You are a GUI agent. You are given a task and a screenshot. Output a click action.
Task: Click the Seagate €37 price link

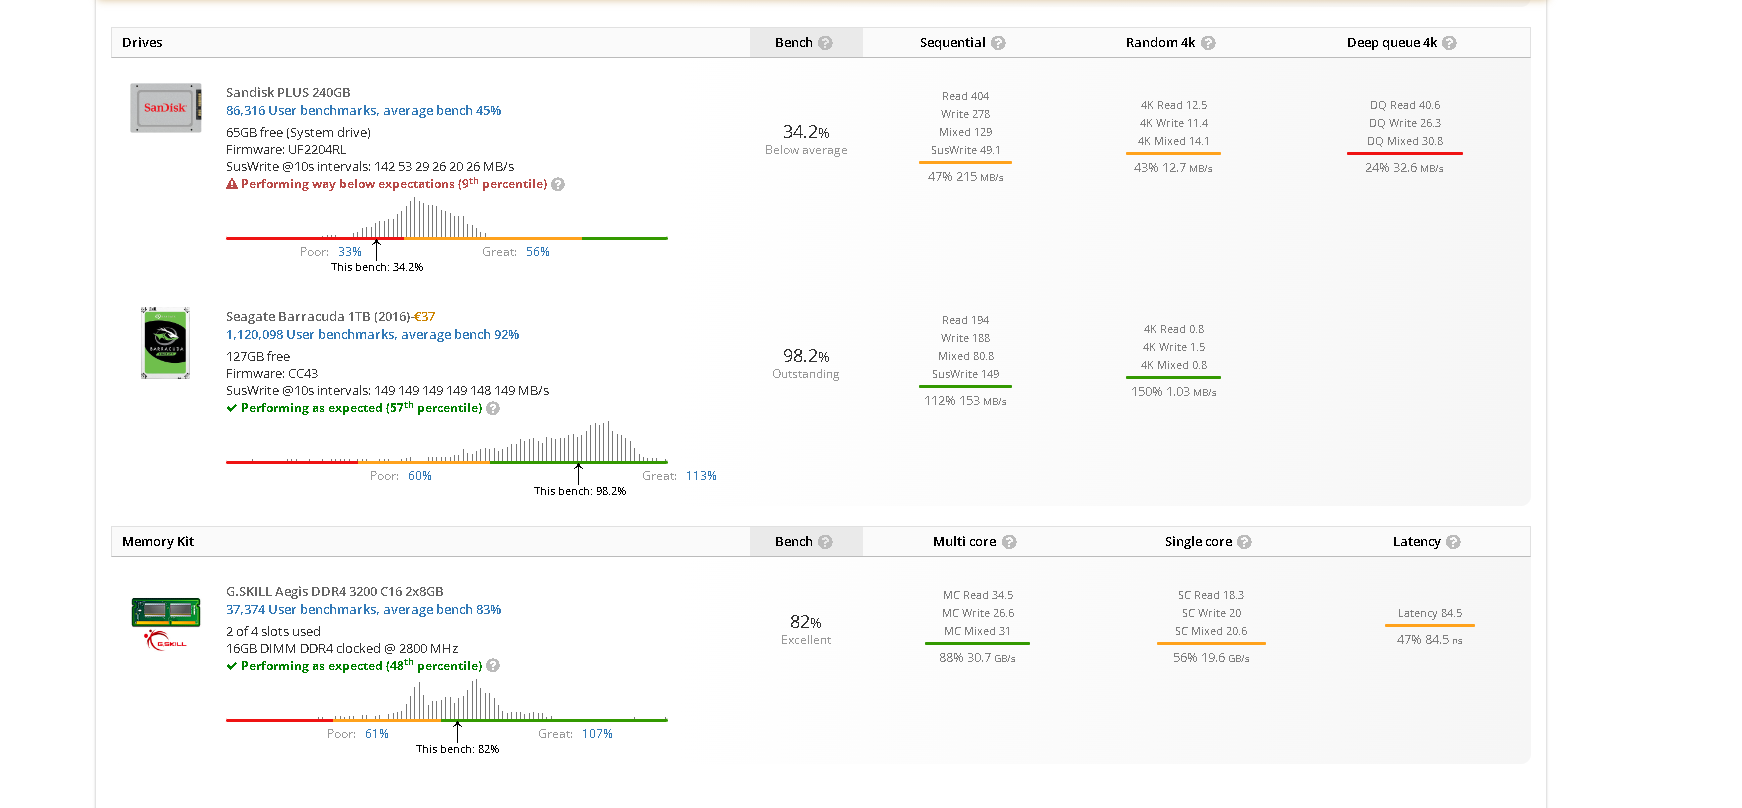pyautogui.click(x=424, y=317)
